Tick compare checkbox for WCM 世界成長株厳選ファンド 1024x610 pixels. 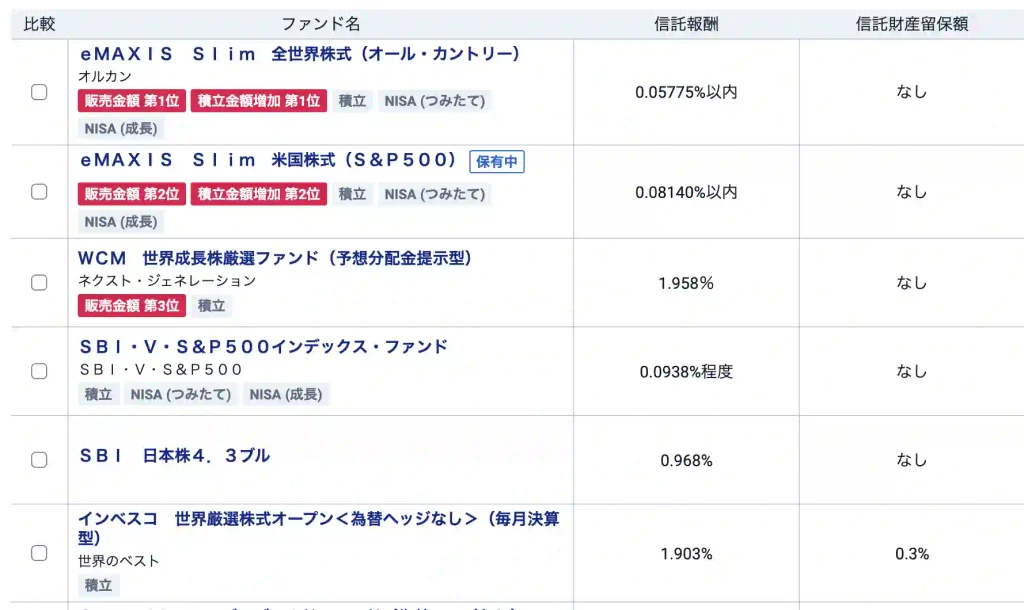39,283
